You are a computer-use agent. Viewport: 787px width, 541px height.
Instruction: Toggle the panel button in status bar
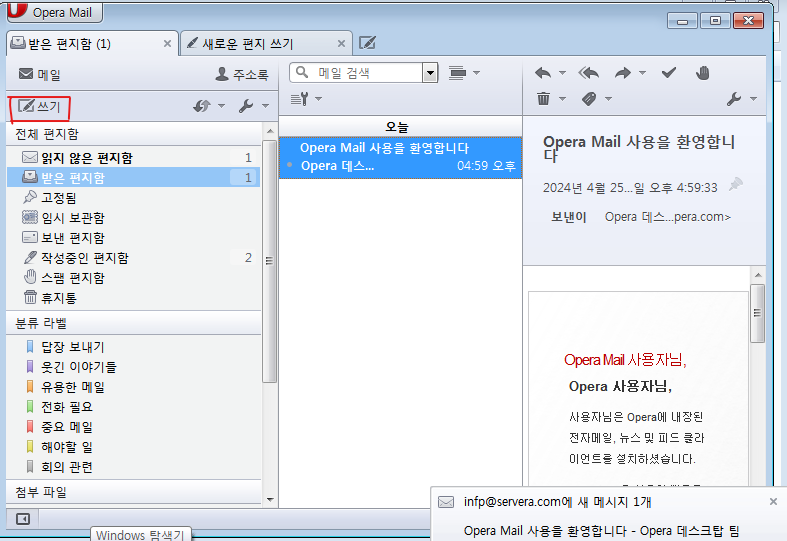coord(23,519)
